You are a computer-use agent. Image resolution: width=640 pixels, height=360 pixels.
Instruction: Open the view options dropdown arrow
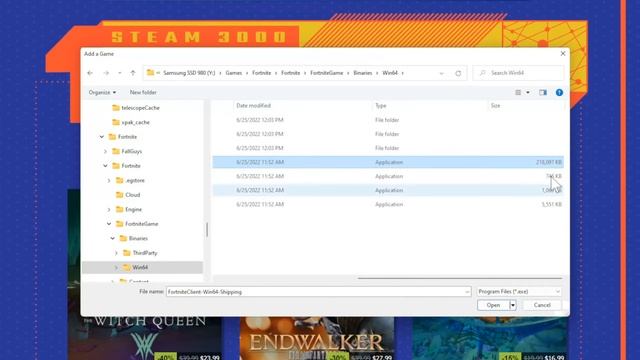pos(528,93)
